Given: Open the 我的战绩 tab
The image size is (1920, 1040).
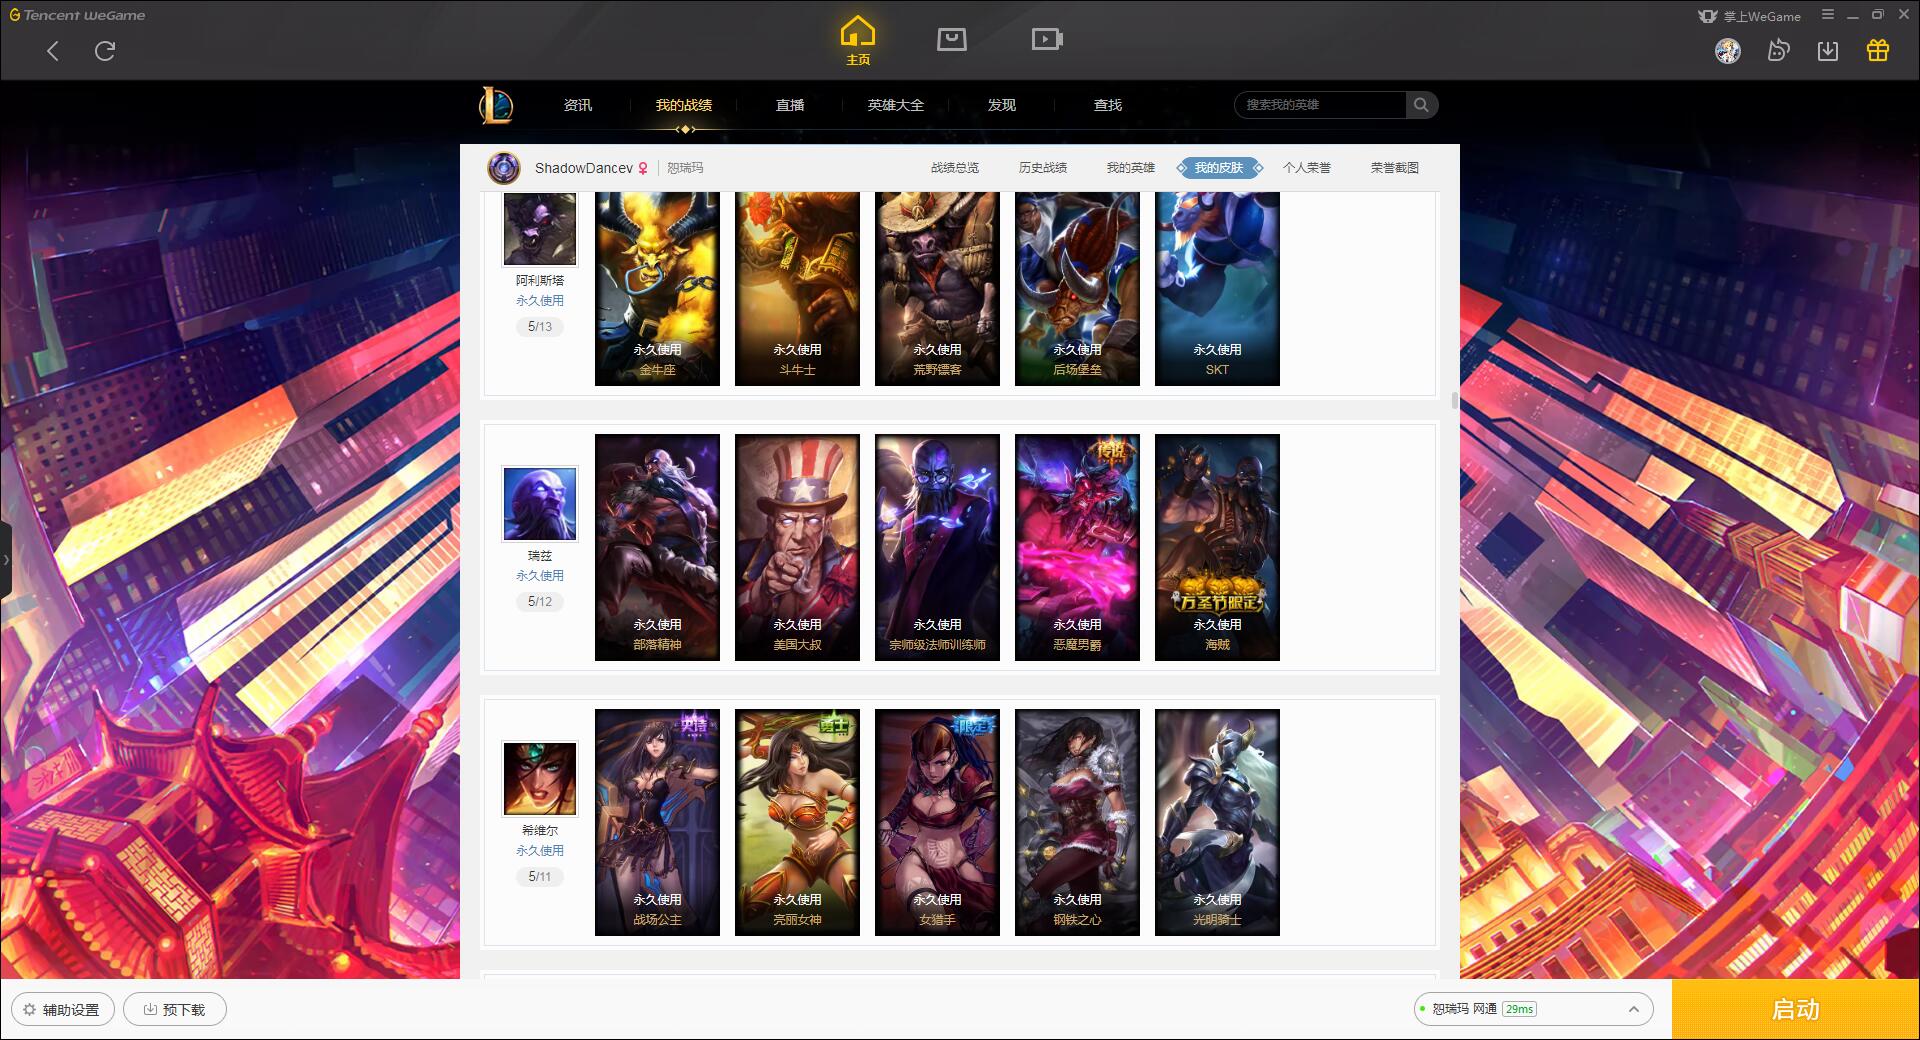Looking at the screenshot, I should (x=684, y=105).
